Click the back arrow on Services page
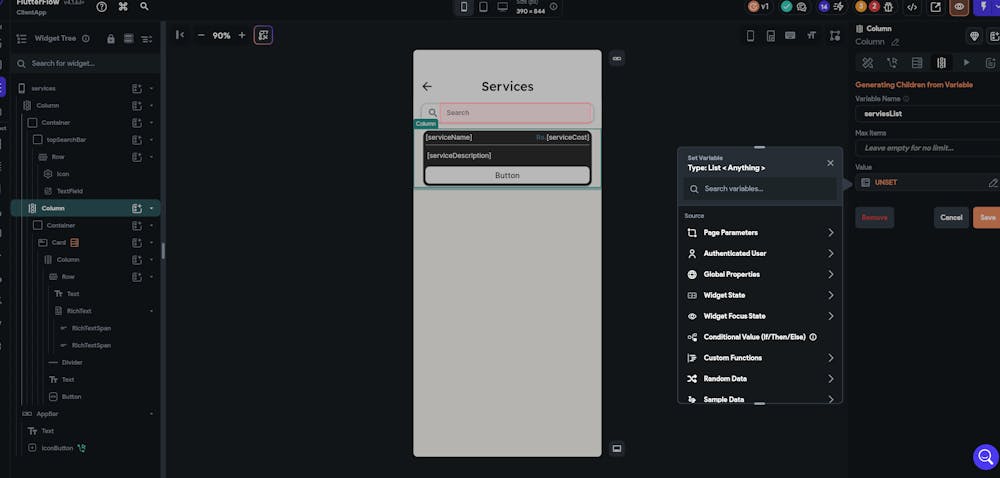This screenshot has width=1000, height=478. [x=427, y=87]
